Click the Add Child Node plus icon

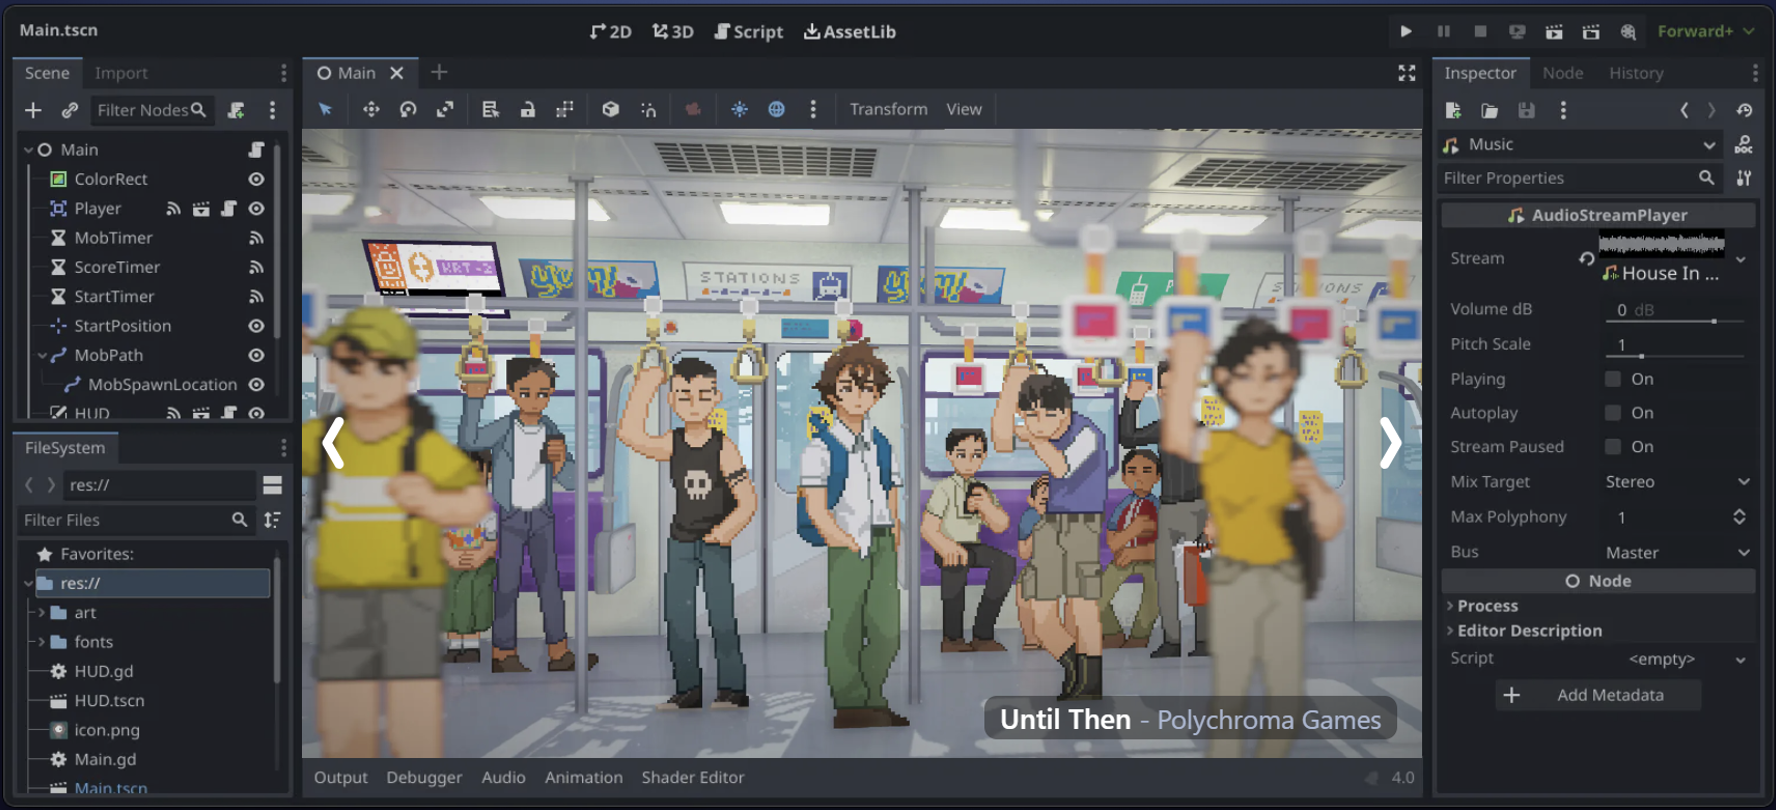tap(33, 110)
